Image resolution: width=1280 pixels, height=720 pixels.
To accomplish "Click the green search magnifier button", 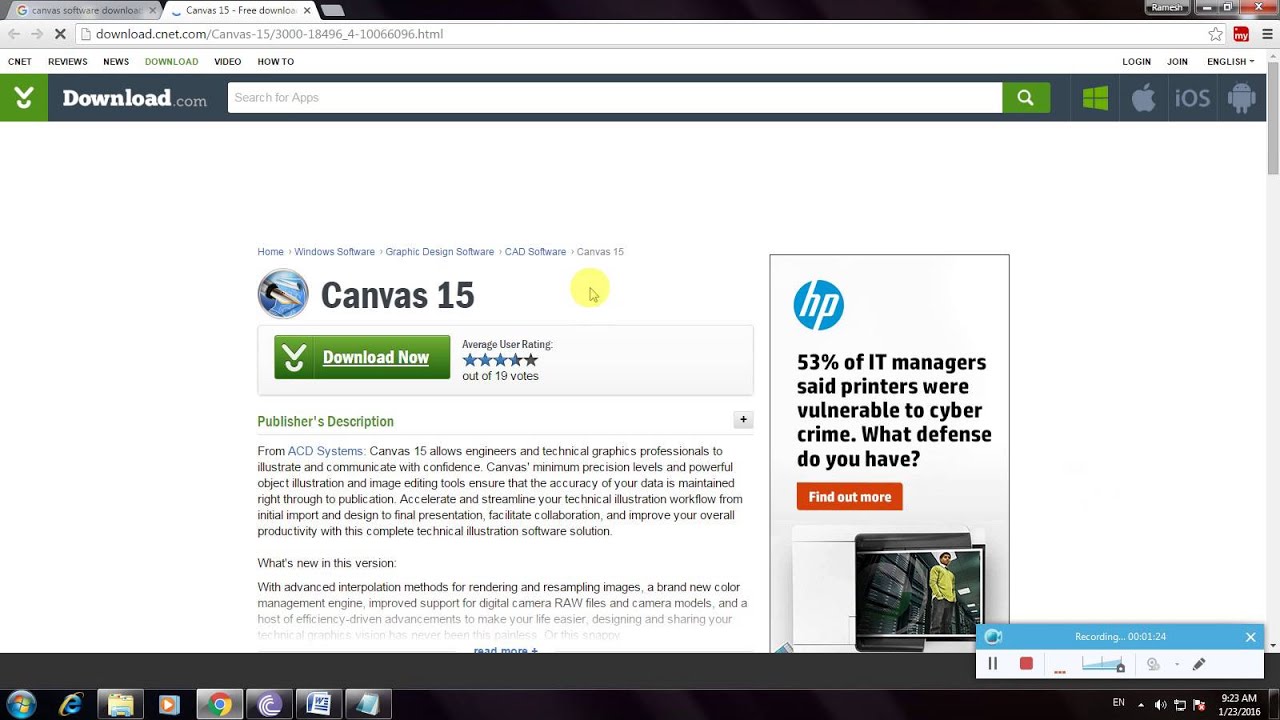I will (1025, 97).
